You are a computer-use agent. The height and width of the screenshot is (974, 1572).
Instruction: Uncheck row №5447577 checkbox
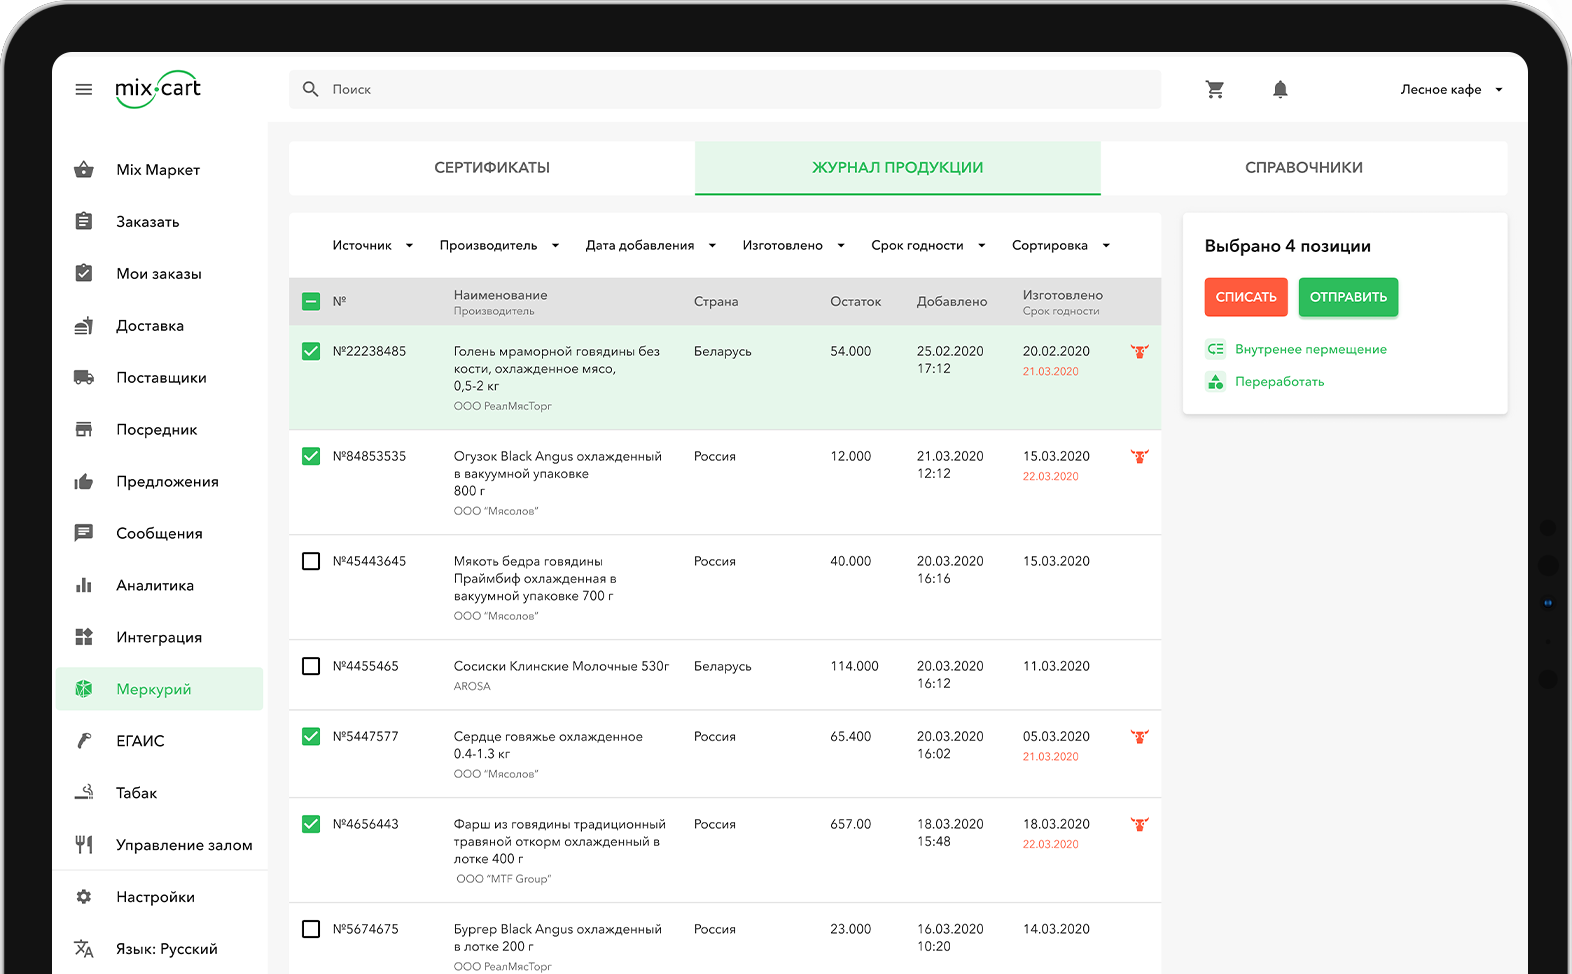(311, 736)
